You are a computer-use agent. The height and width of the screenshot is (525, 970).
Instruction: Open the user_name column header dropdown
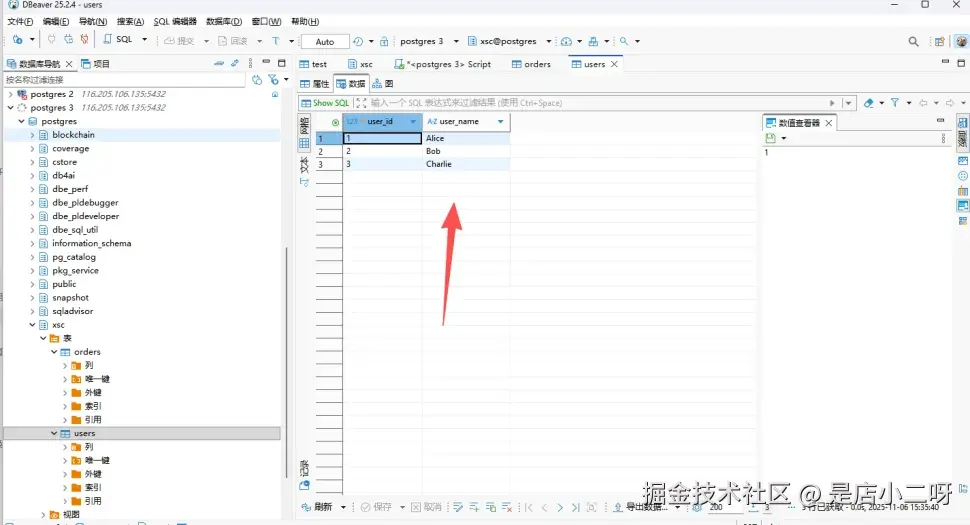coord(500,122)
